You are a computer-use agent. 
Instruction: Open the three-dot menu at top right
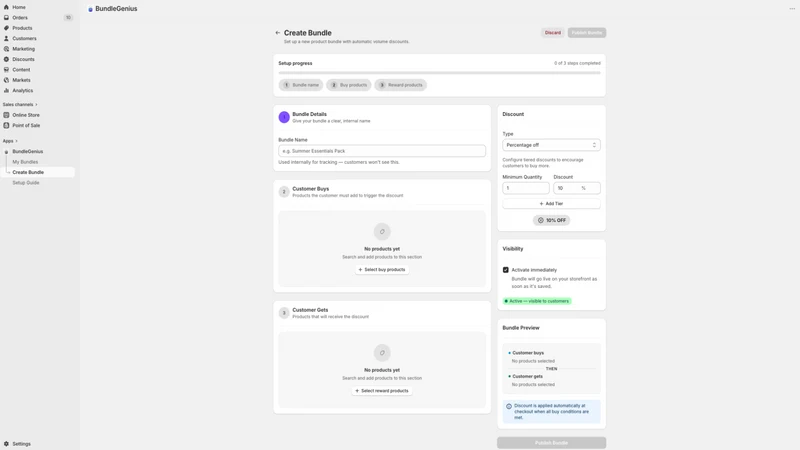792,8
